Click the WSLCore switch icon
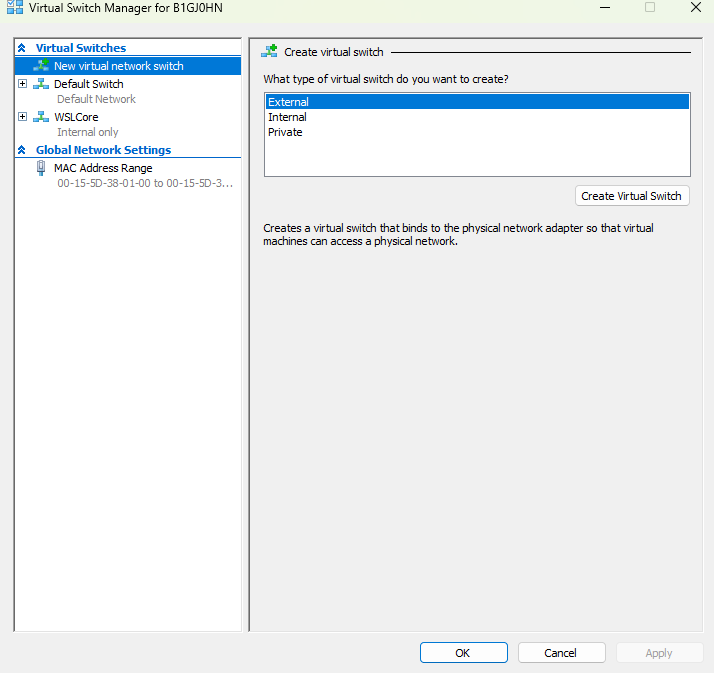Image resolution: width=714 pixels, height=673 pixels. coord(41,117)
